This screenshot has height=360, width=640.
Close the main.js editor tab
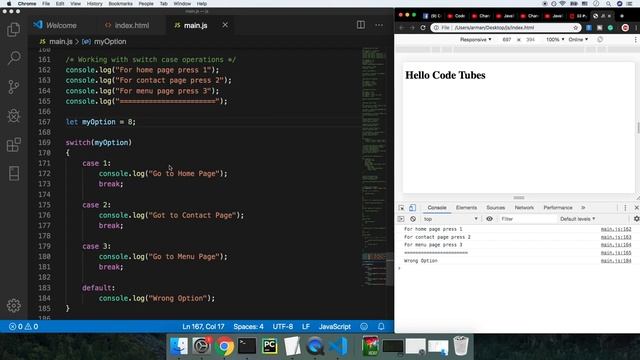click(x=225, y=25)
